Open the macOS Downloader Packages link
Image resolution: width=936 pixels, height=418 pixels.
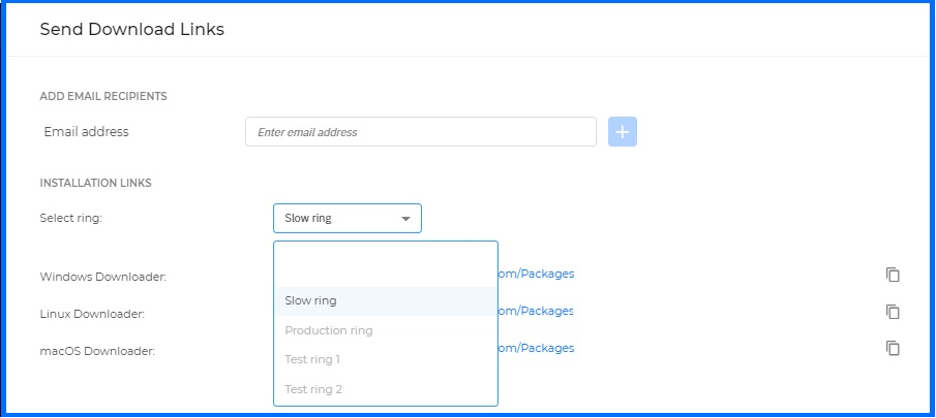536,348
